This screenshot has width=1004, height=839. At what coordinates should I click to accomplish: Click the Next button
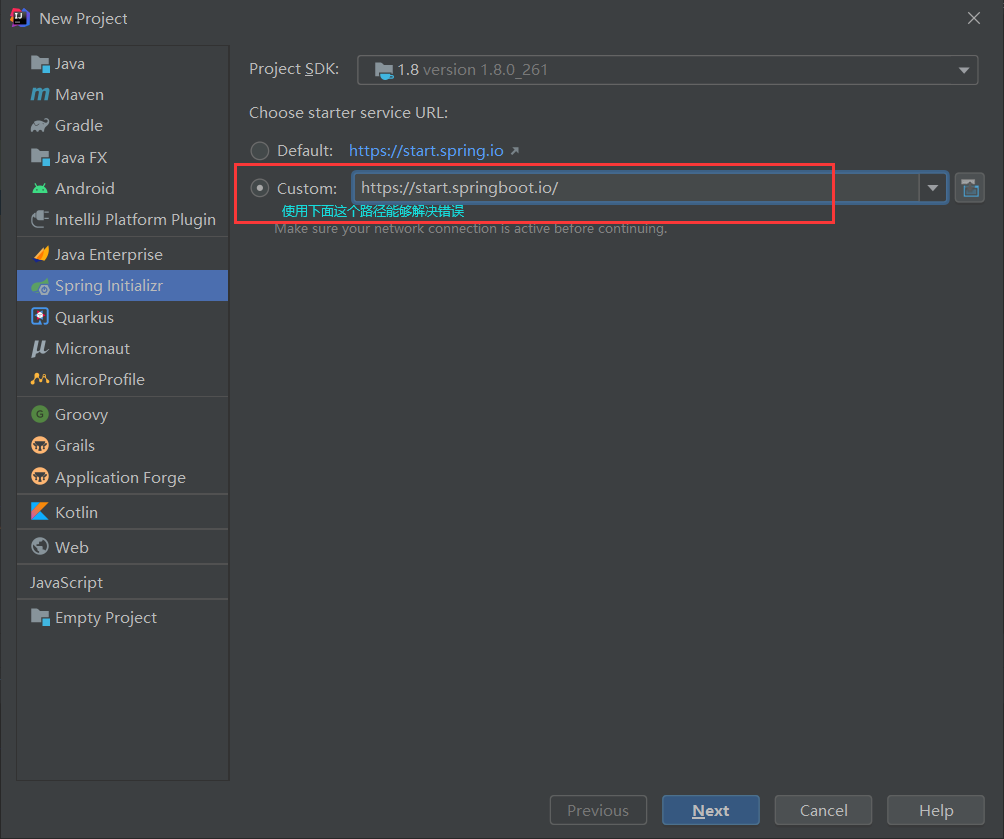click(710, 810)
